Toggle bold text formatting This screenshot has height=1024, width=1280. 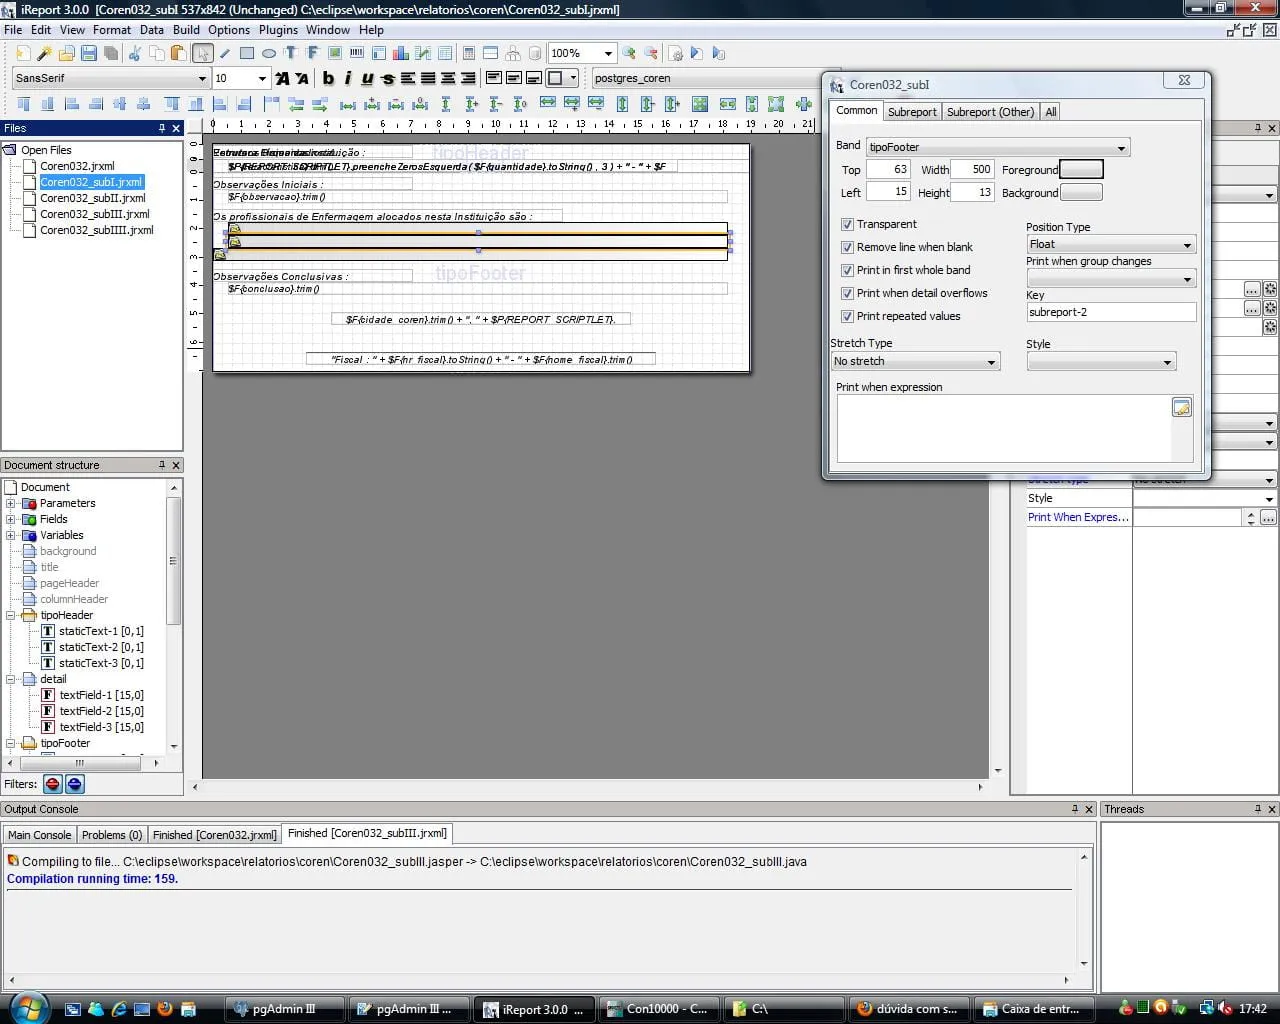click(x=328, y=78)
